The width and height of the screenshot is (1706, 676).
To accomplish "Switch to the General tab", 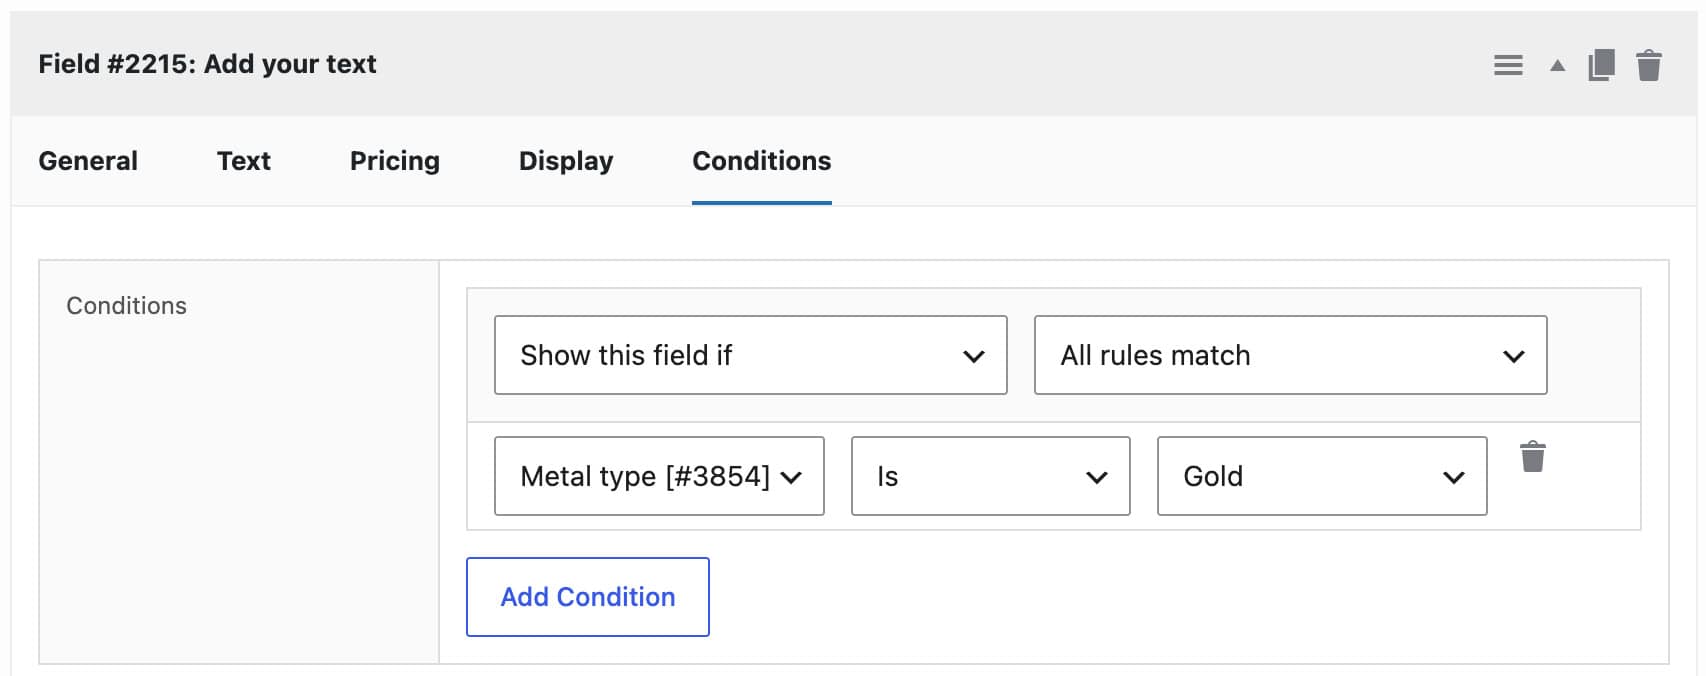I will click(x=88, y=161).
